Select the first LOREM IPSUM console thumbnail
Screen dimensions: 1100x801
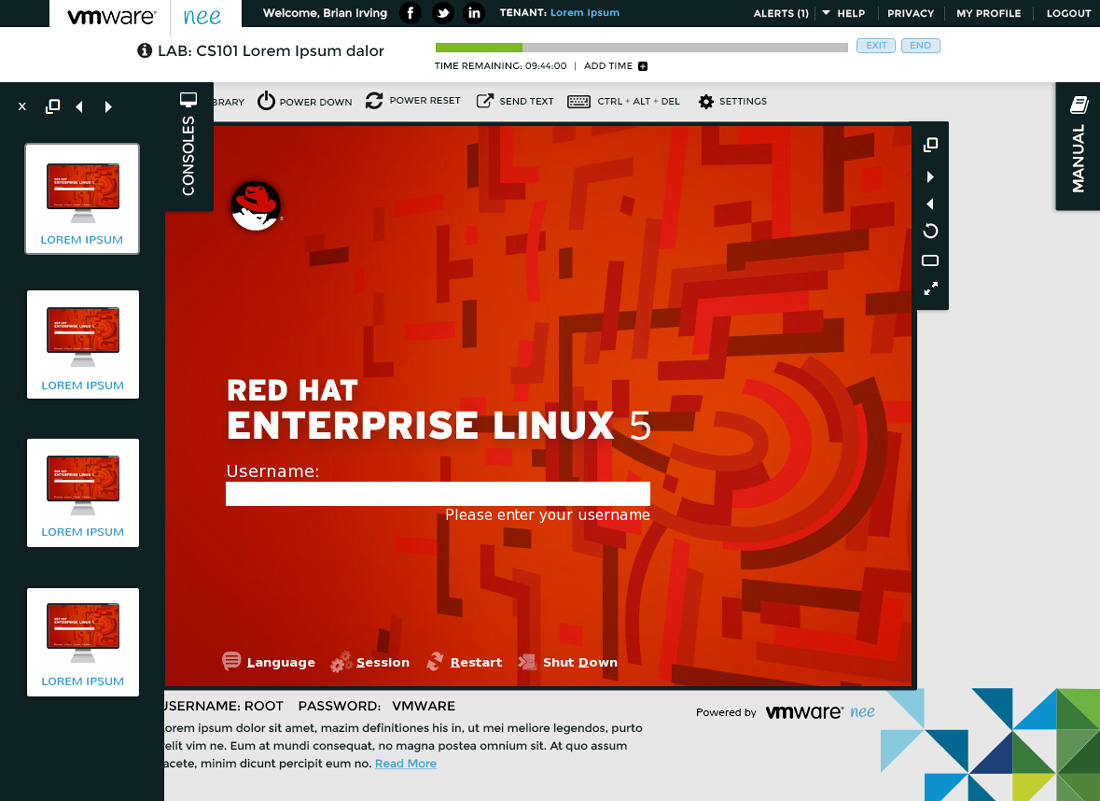click(82, 199)
